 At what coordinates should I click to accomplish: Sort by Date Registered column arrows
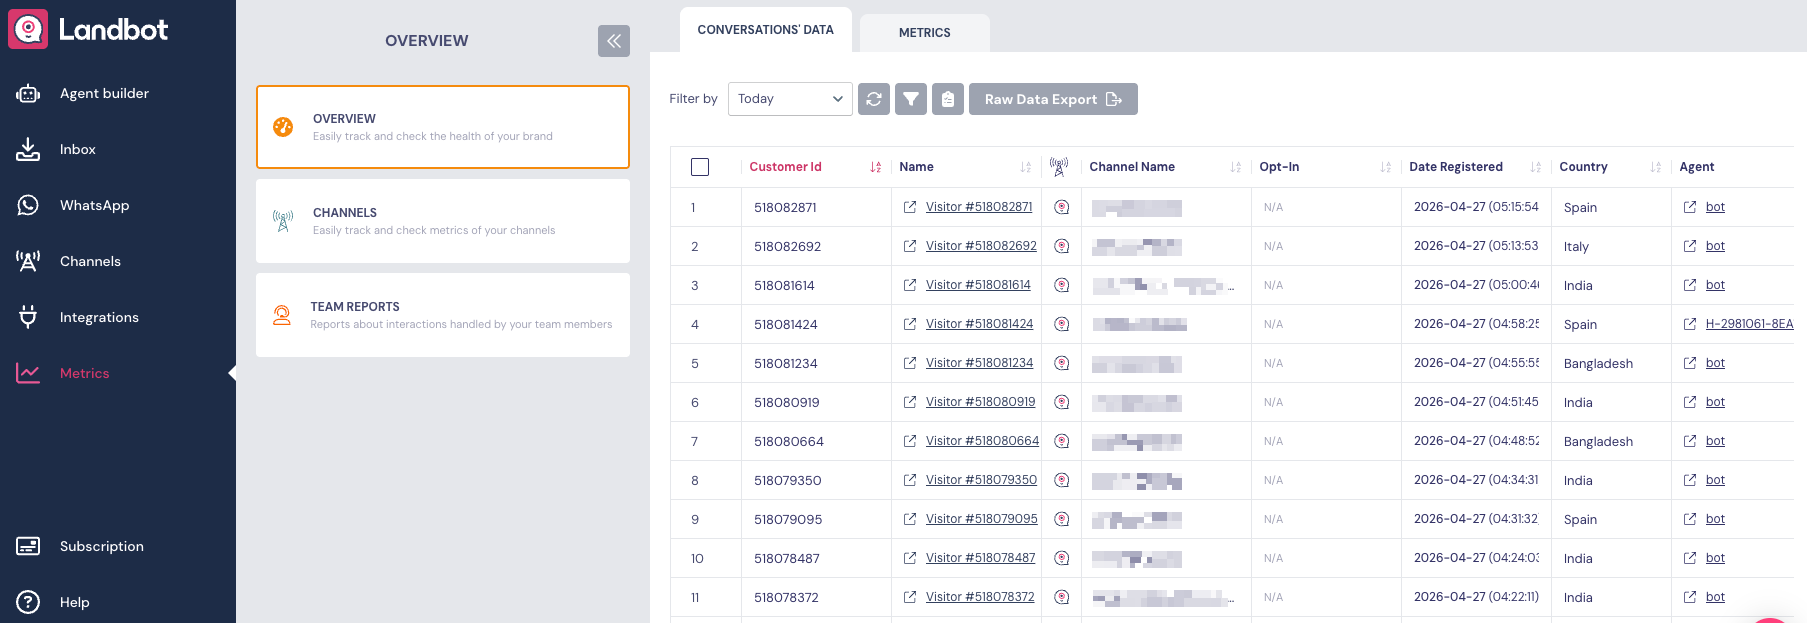coord(1535,167)
